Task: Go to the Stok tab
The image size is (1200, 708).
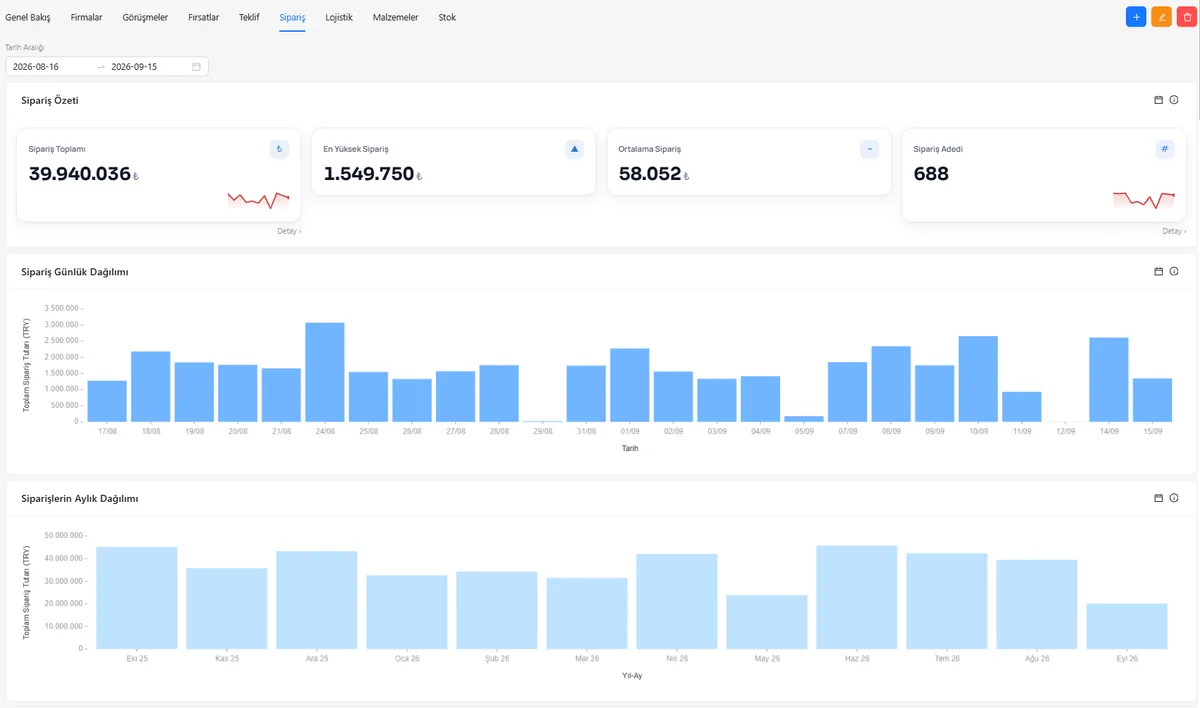Action: [x=447, y=18]
